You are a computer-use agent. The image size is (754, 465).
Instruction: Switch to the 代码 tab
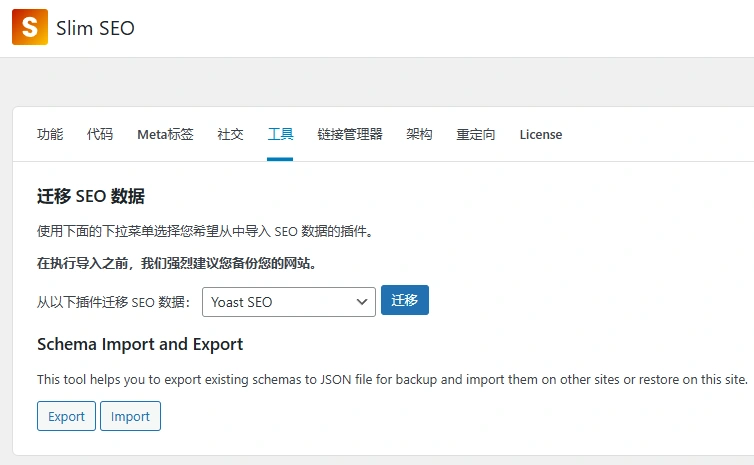click(x=100, y=134)
